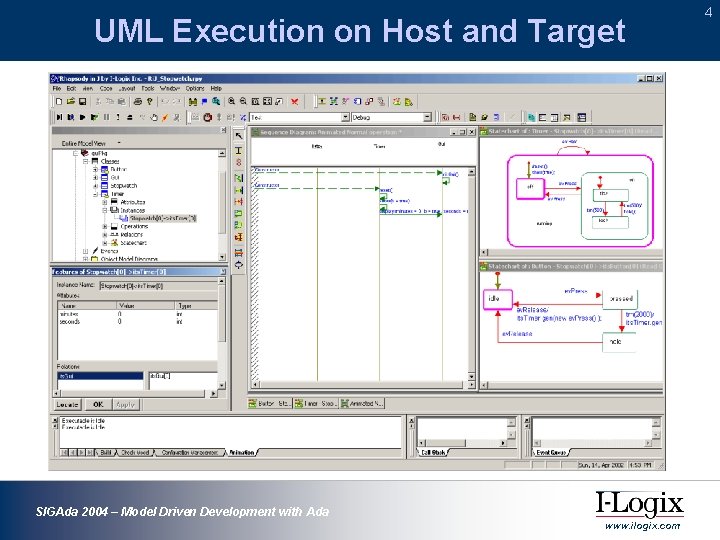Collapse the Timer class tree node
Viewport: 720px width, 540px height.
click(96, 194)
